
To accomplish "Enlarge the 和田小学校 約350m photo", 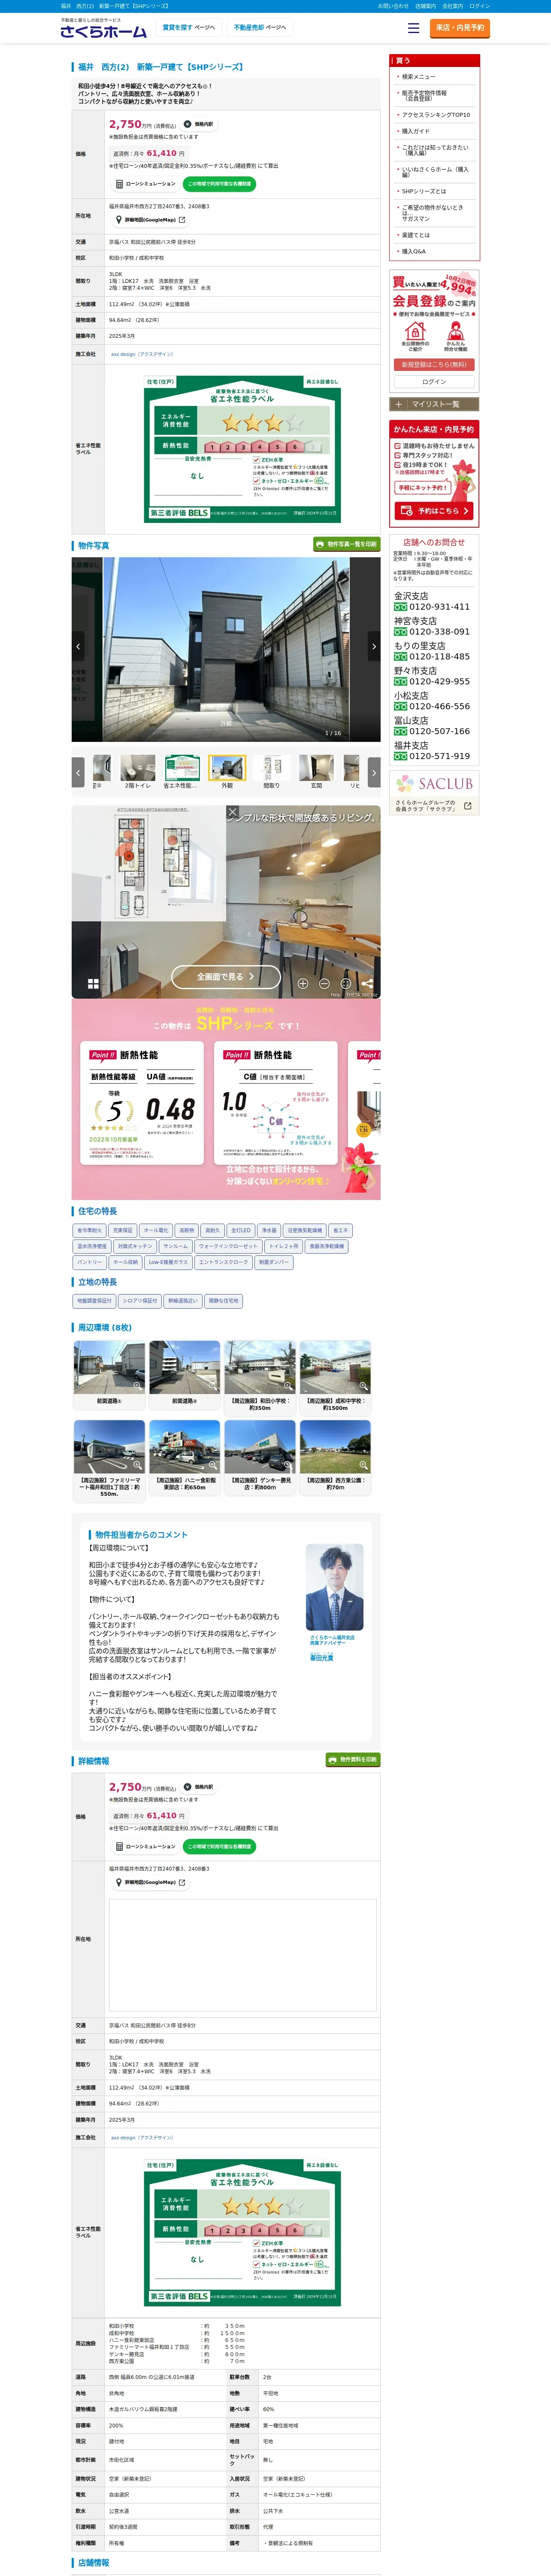I will pos(260,1368).
